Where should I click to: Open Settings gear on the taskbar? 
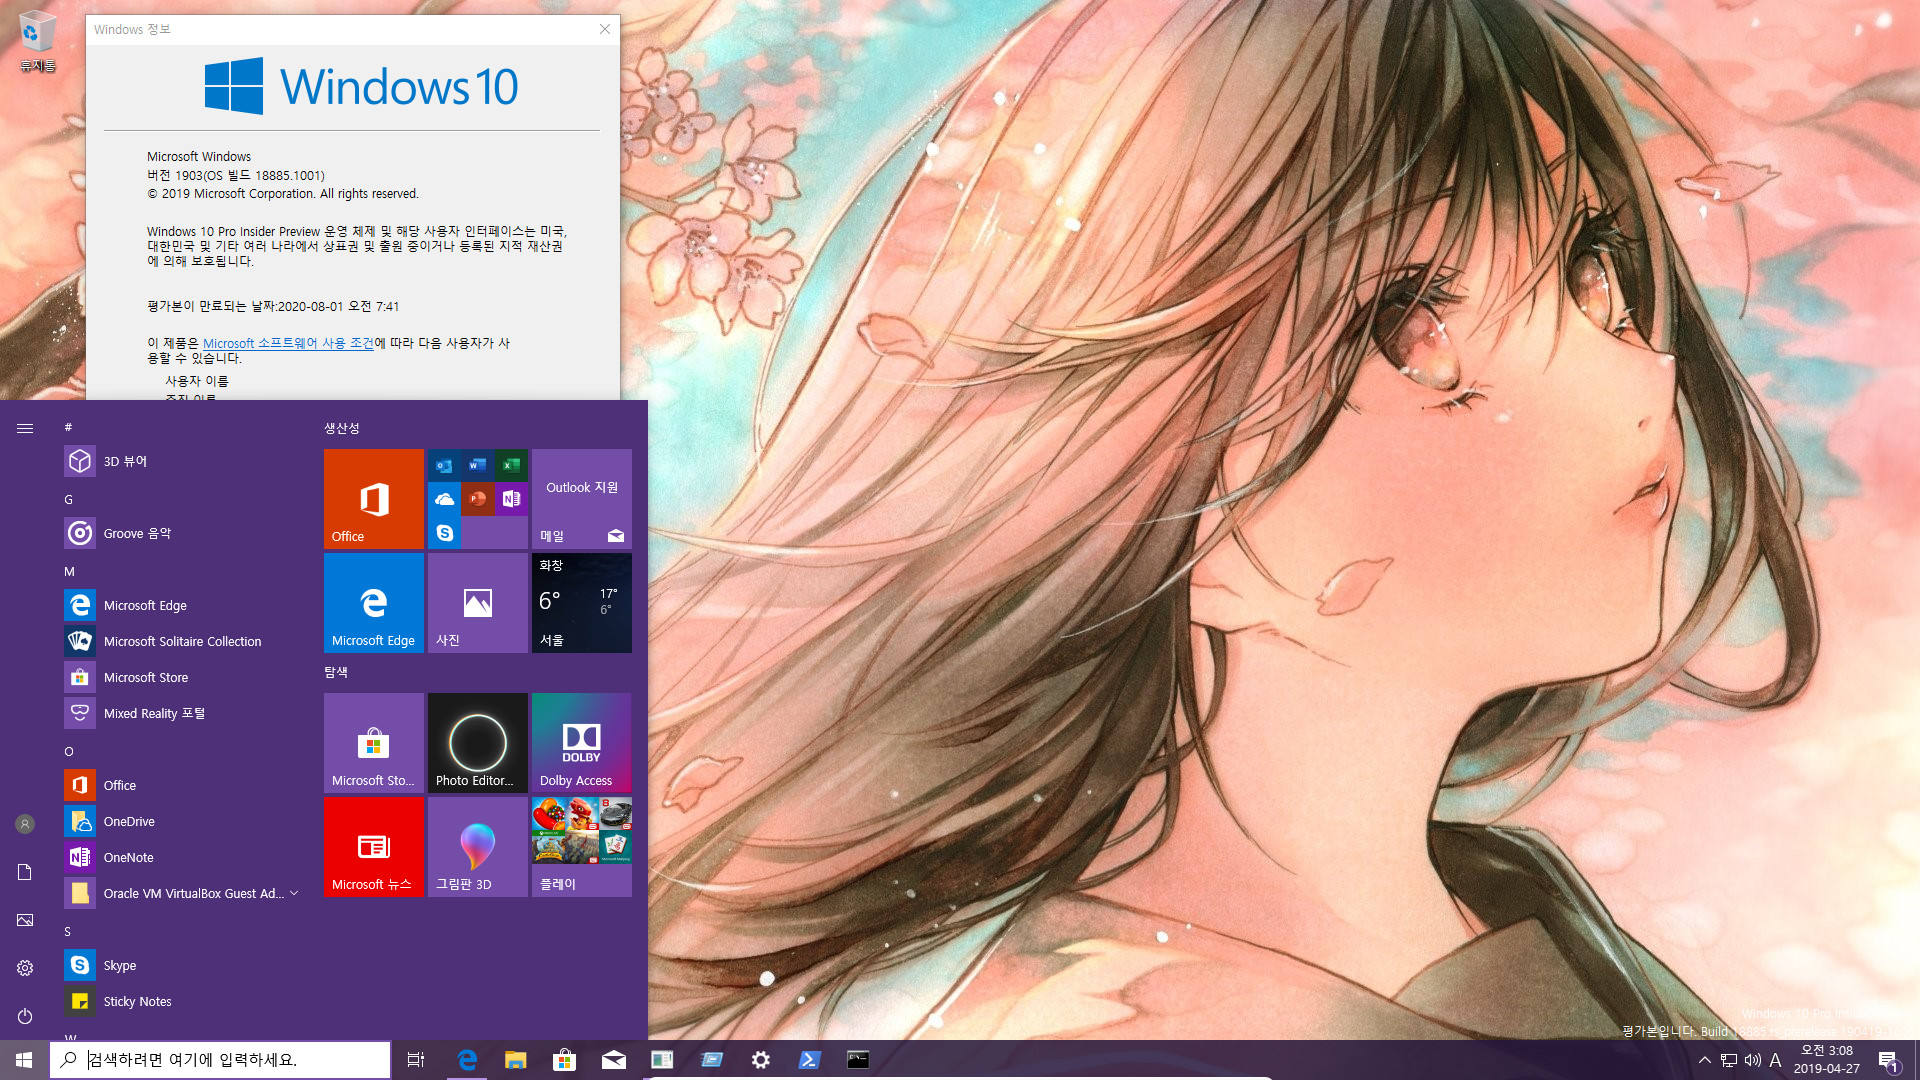761,1060
